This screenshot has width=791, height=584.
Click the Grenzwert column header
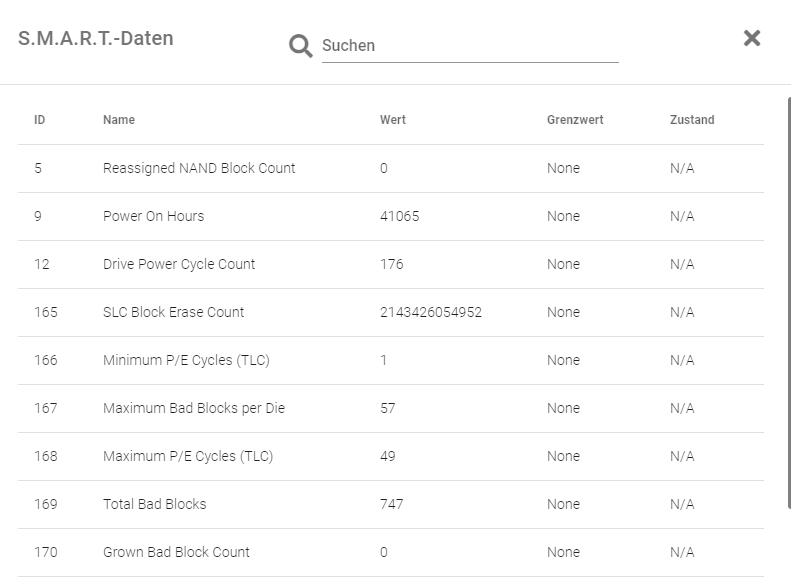(x=575, y=120)
